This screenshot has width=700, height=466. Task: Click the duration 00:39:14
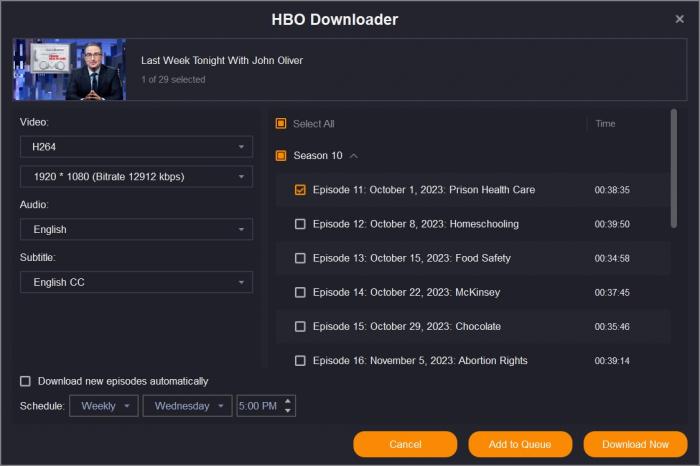[x=612, y=361]
